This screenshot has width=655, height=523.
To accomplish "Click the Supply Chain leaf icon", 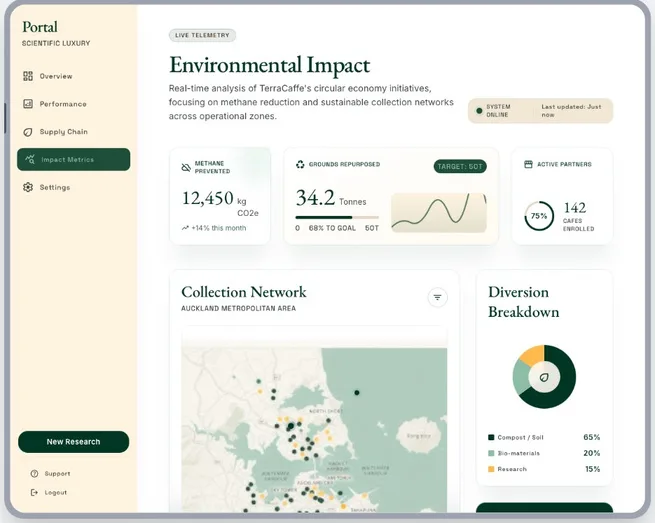I will click(x=28, y=132).
